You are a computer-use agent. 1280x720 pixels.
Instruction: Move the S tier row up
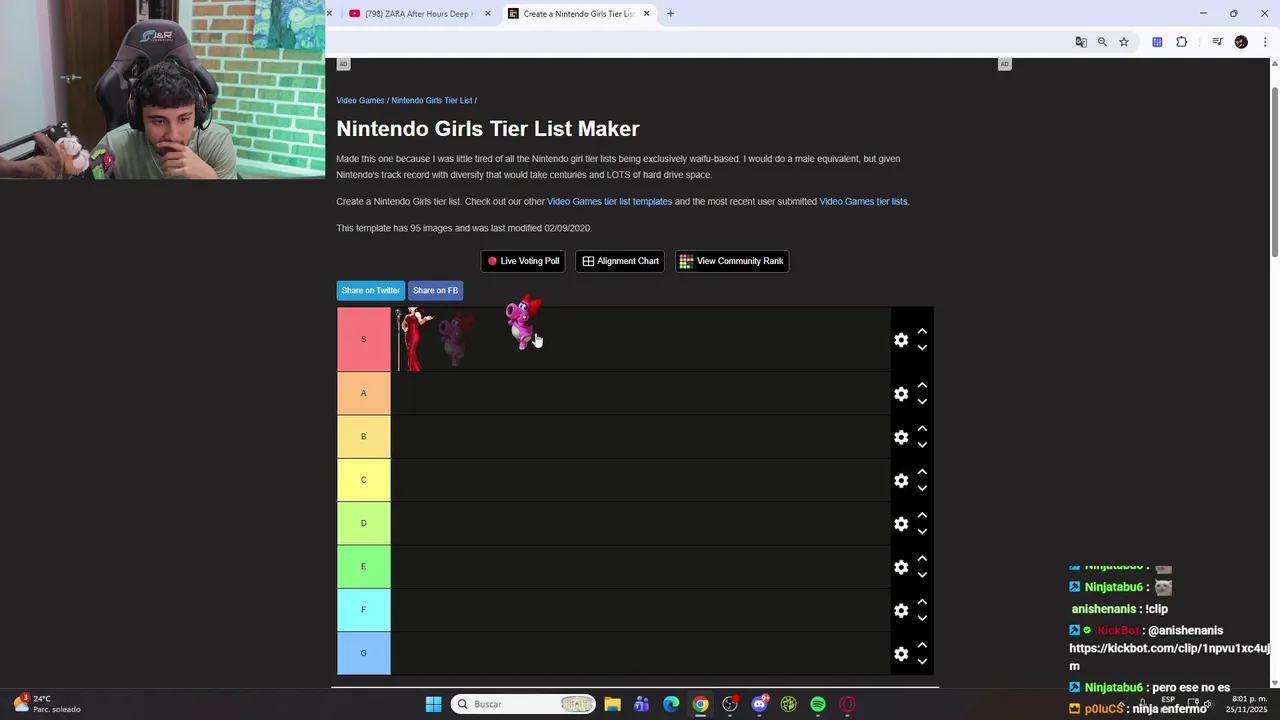pos(922,332)
